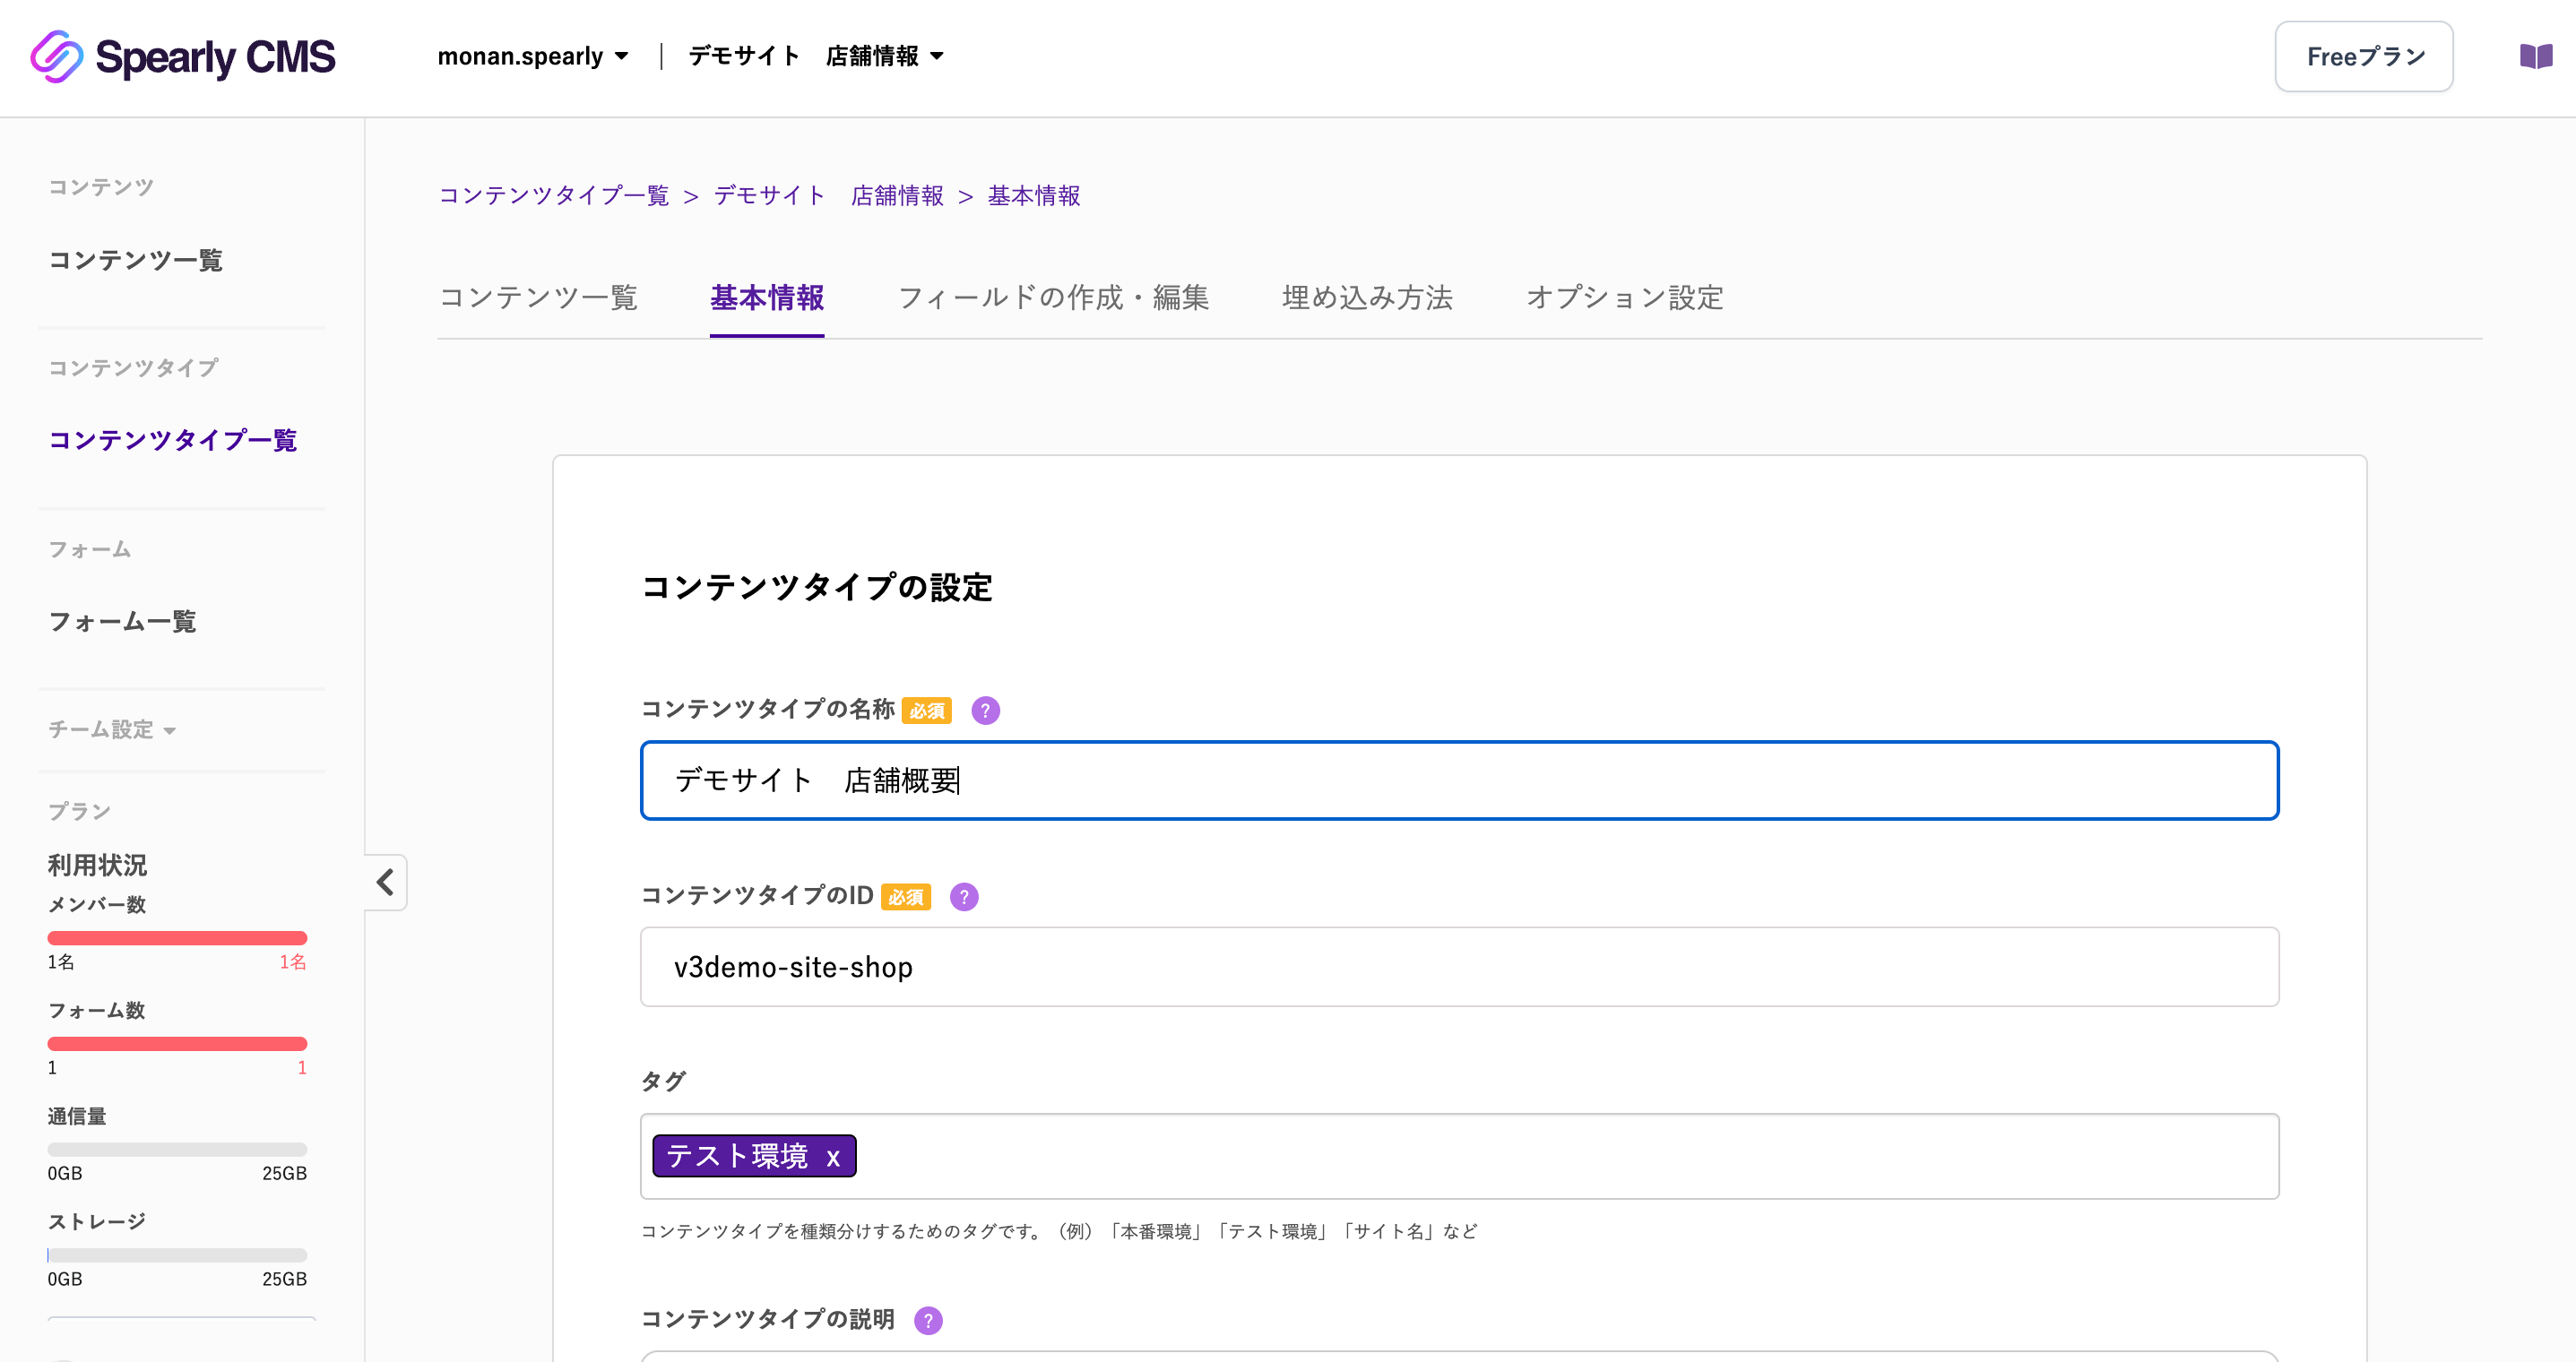The image size is (2576, 1362).
Task: Click the メンバー数 usage progress bar
Action: pyautogui.click(x=178, y=937)
